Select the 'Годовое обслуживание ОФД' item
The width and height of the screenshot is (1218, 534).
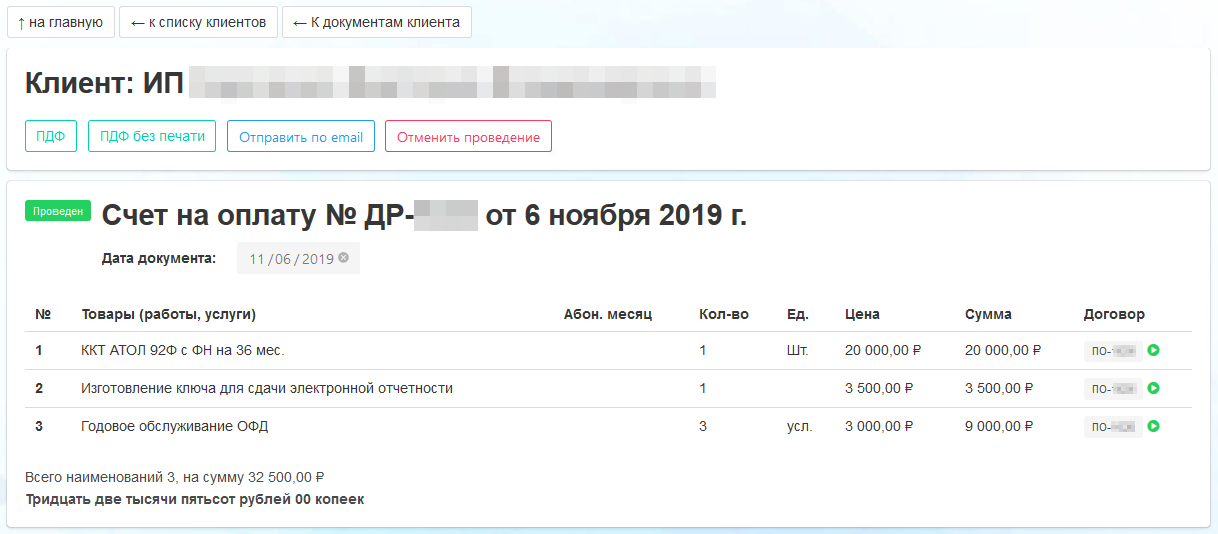174,426
